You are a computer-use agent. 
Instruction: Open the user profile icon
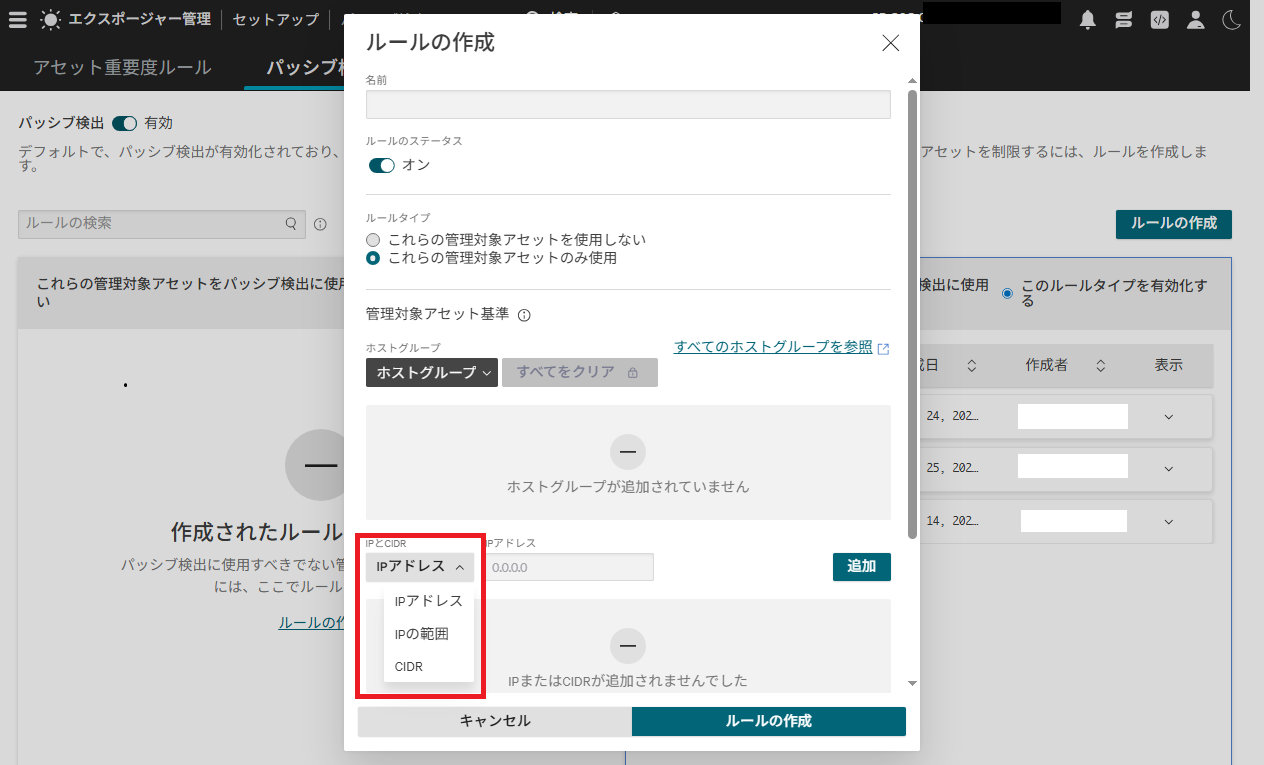pyautogui.click(x=1195, y=18)
